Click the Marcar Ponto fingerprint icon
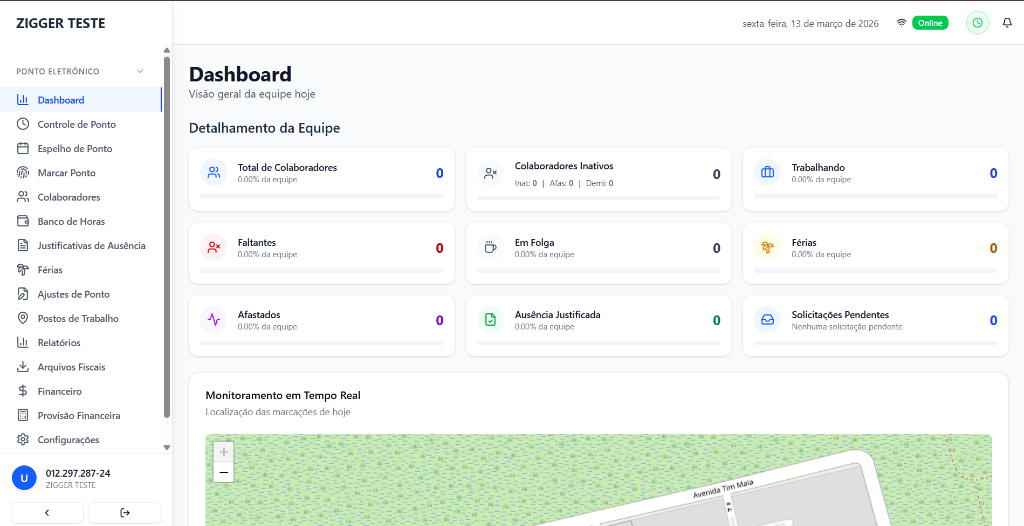1024x526 pixels. click(x=23, y=173)
